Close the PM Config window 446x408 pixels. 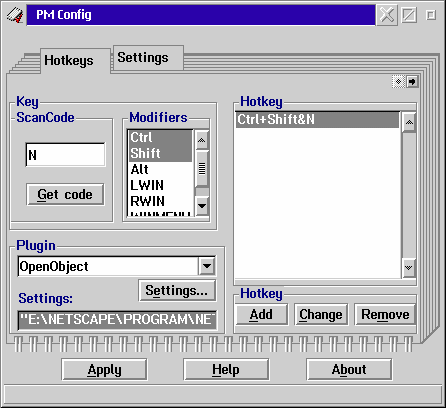pyautogui.click(x=387, y=15)
